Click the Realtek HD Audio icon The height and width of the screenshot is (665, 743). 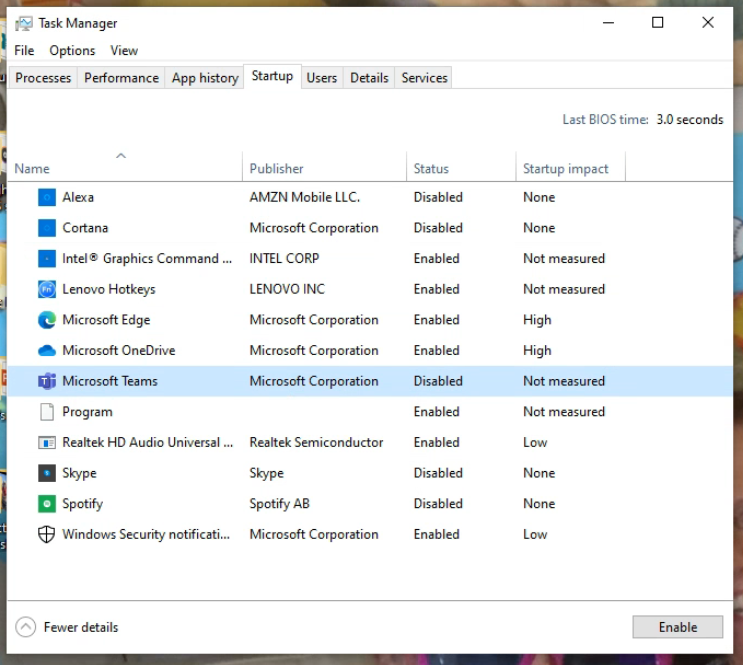point(47,443)
